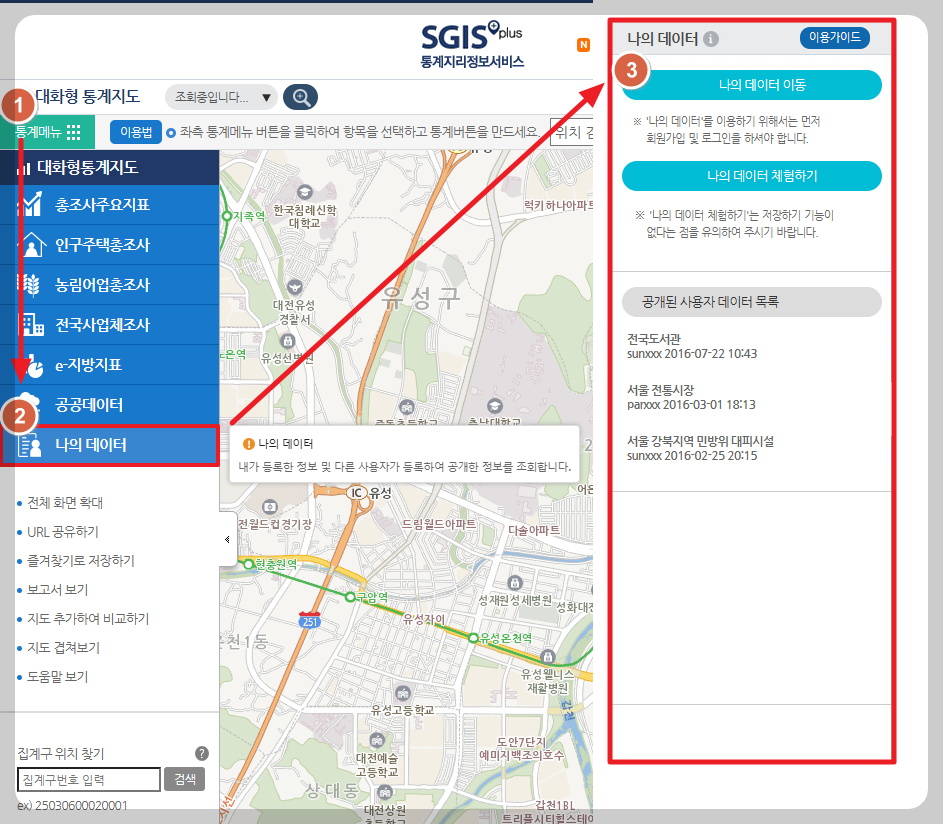Image resolution: width=943 pixels, height=824 pixels.
Task: Click the 대화형통계지도 panel header
Action: 109,167
